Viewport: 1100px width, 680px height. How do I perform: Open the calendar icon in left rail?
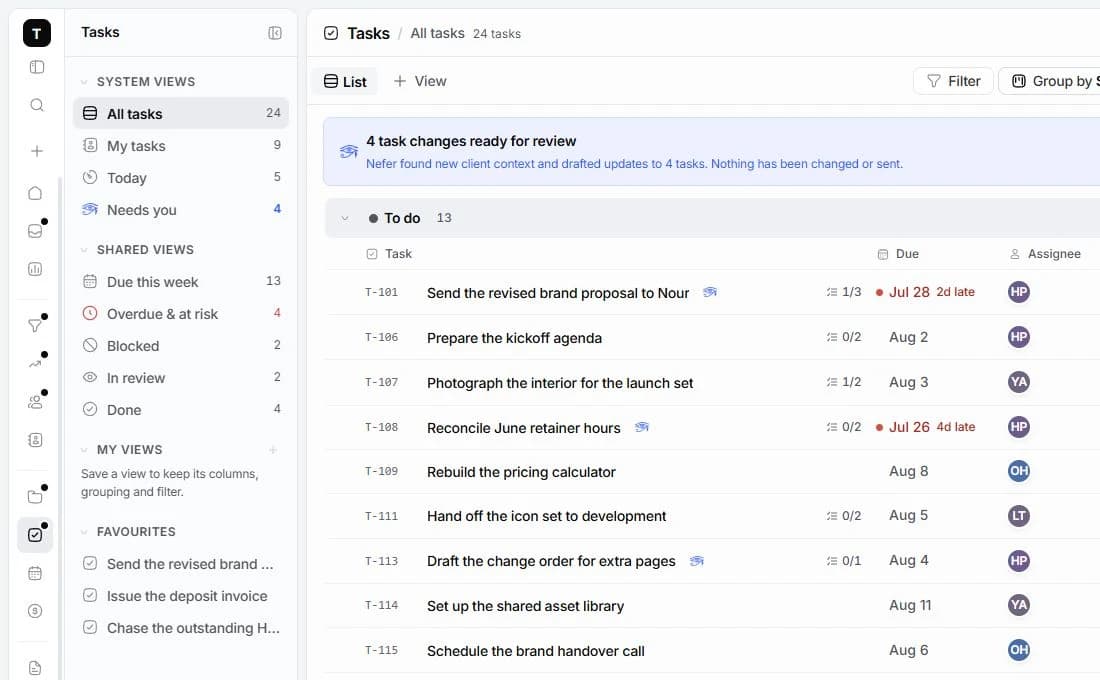click(x=35, y=573)
